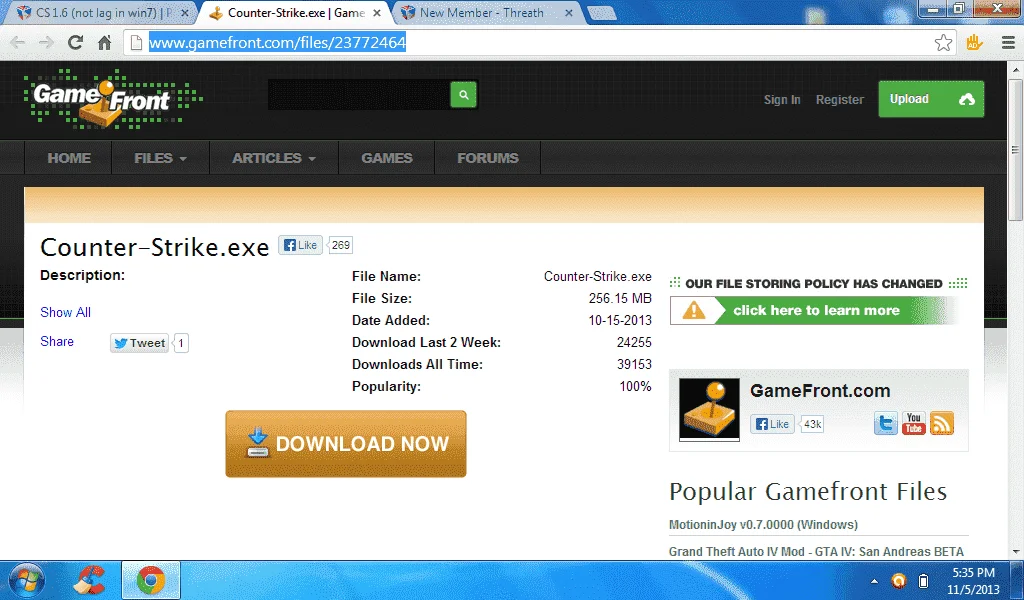Tweet this file page

coord(140,343)
